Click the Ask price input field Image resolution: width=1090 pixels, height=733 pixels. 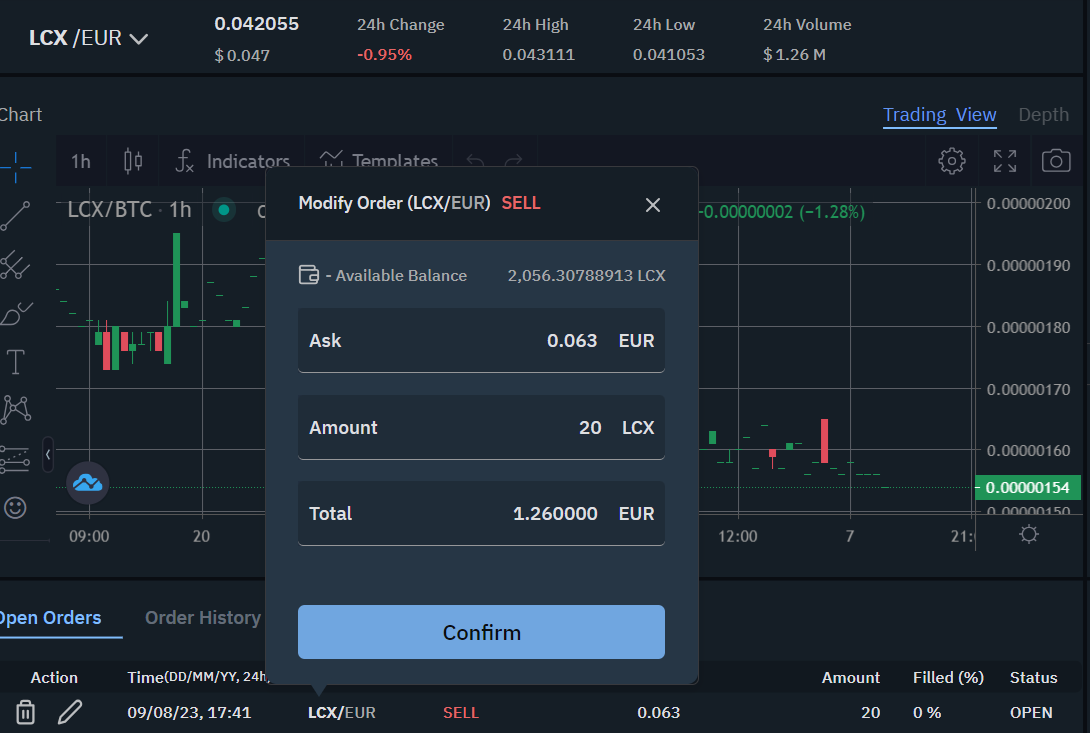pyautogui.click(x=481, y=341)
